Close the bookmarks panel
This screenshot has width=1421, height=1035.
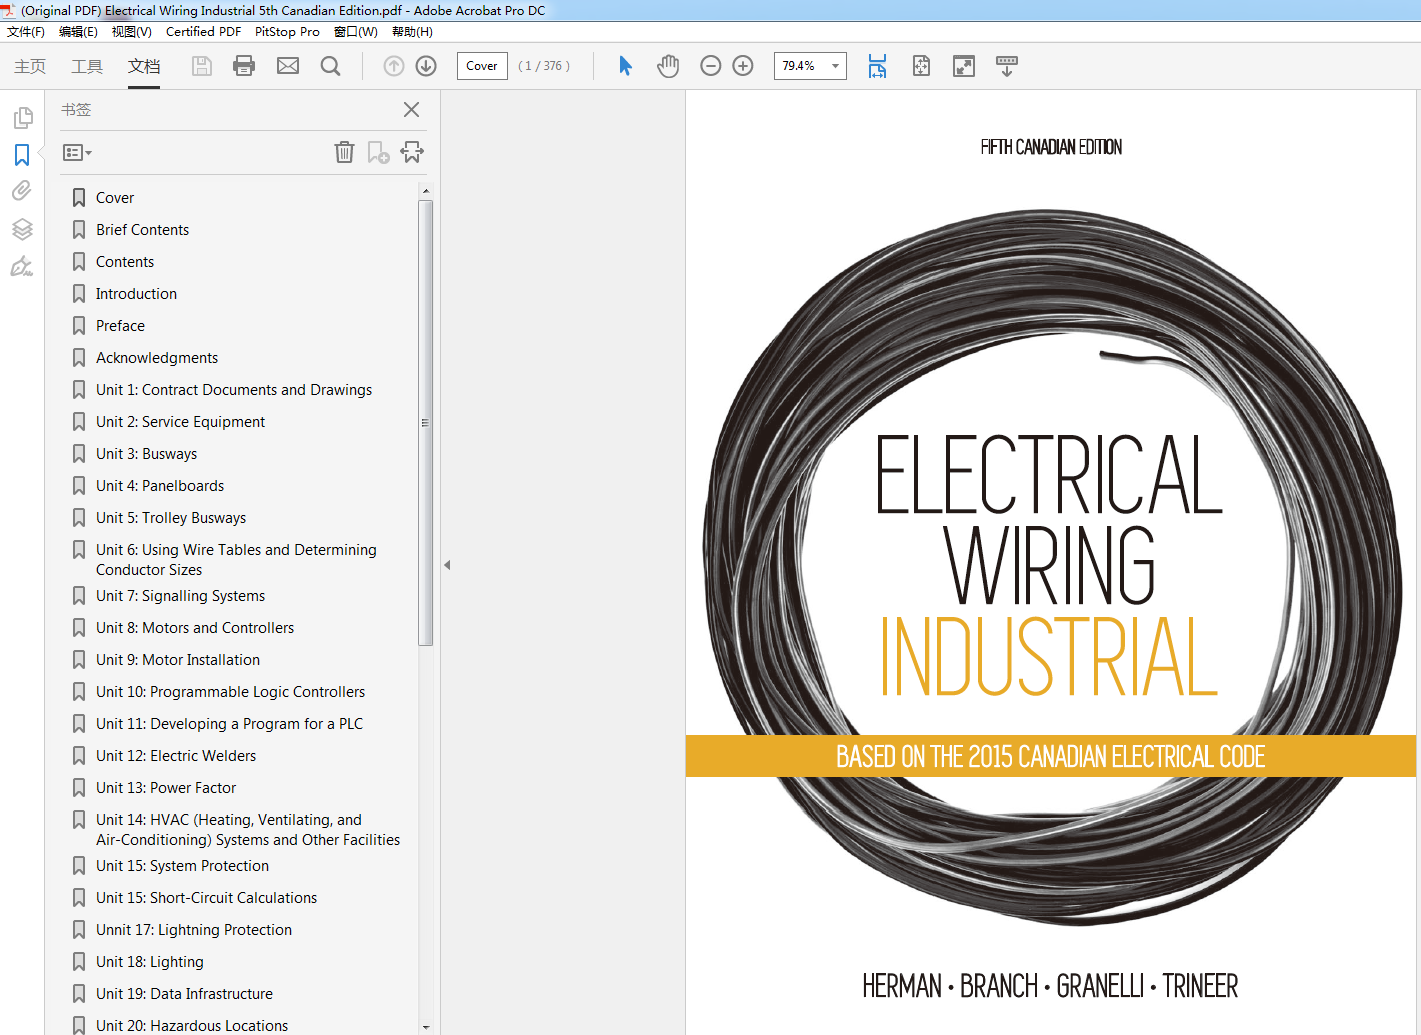[x=411, y=110]
